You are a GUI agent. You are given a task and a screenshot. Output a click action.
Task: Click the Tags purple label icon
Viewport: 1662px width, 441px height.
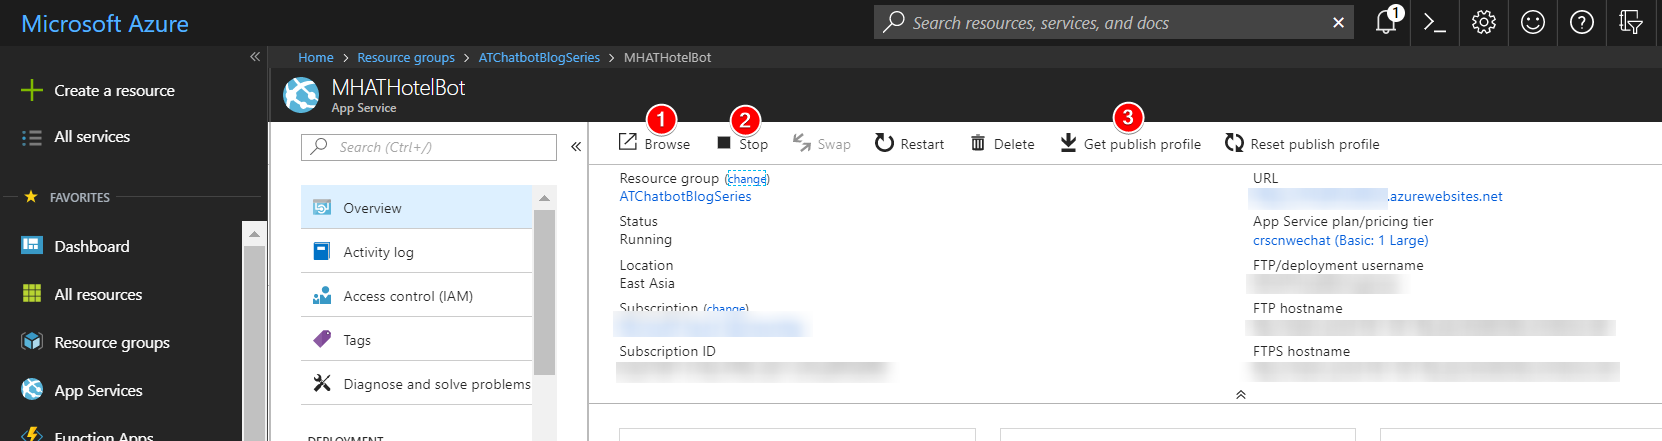click(x=322, y=339)
